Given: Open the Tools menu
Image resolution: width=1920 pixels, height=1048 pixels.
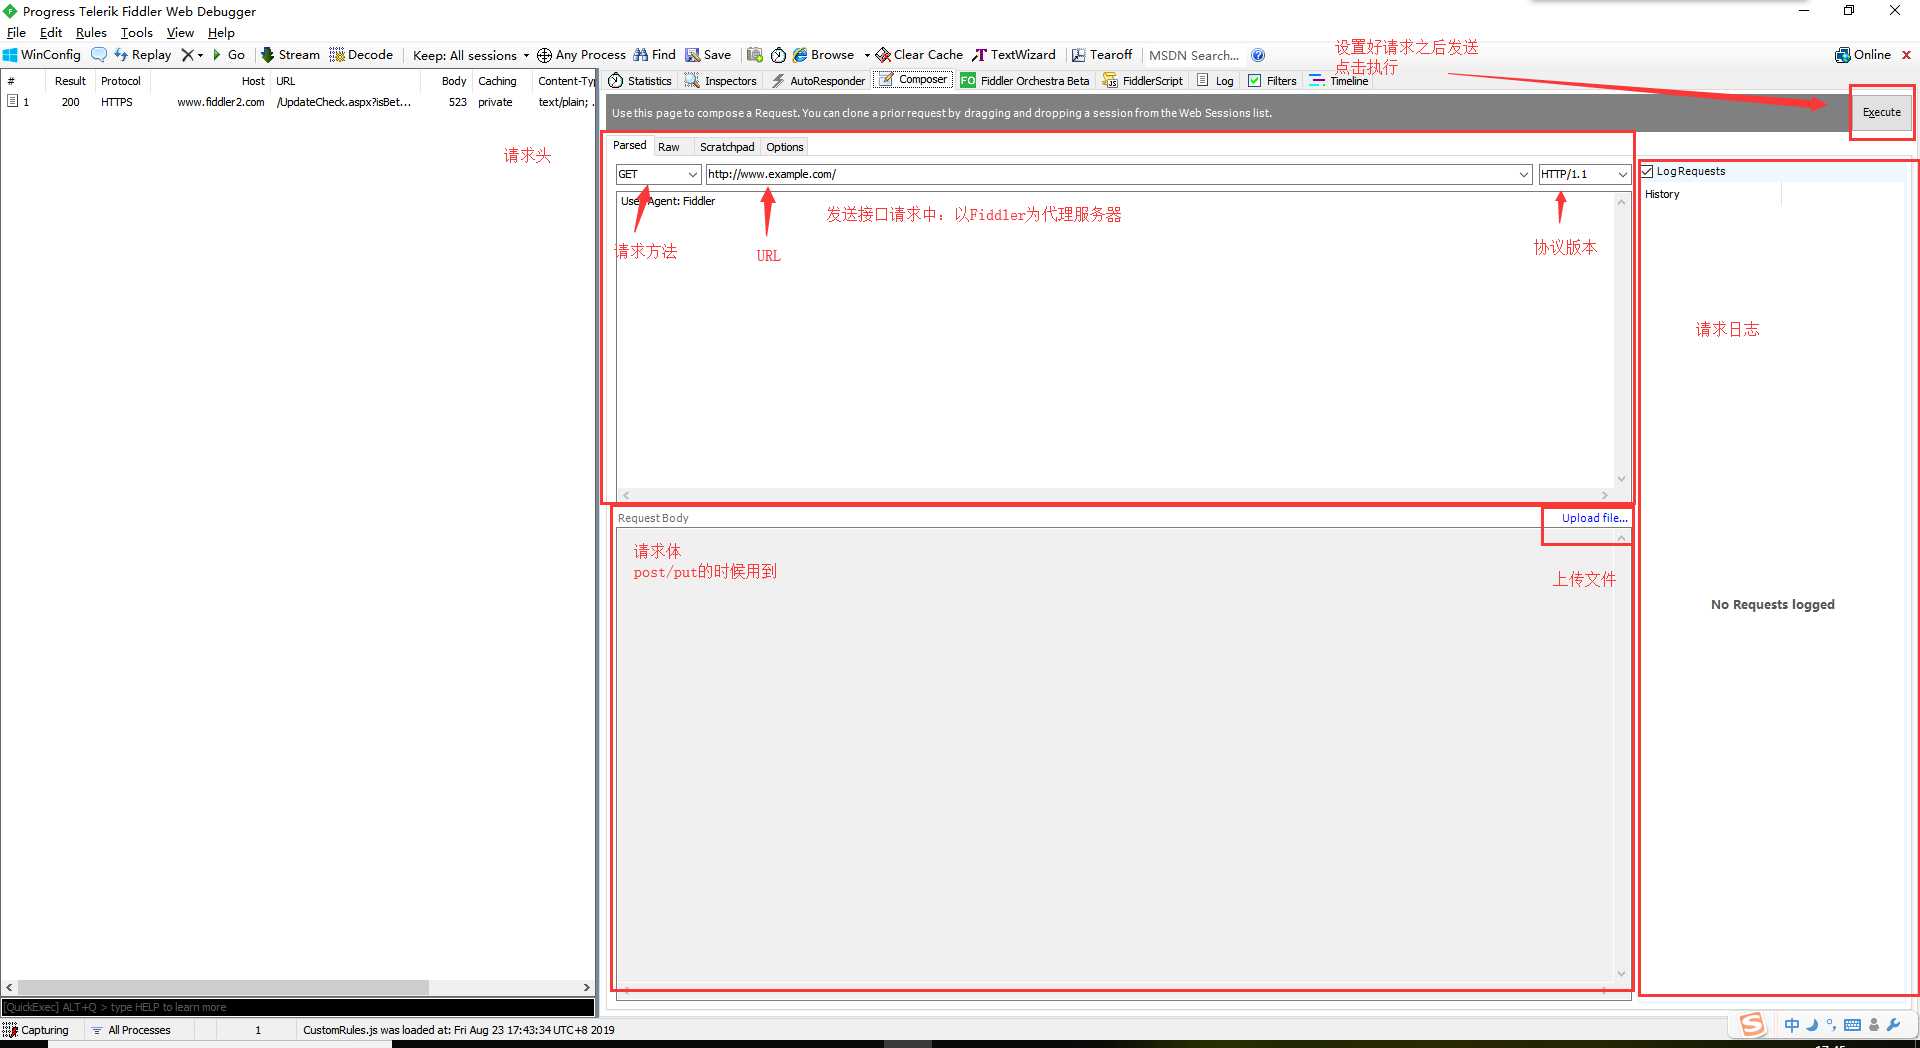Looking at the screenshot, I should pos(137,32).
